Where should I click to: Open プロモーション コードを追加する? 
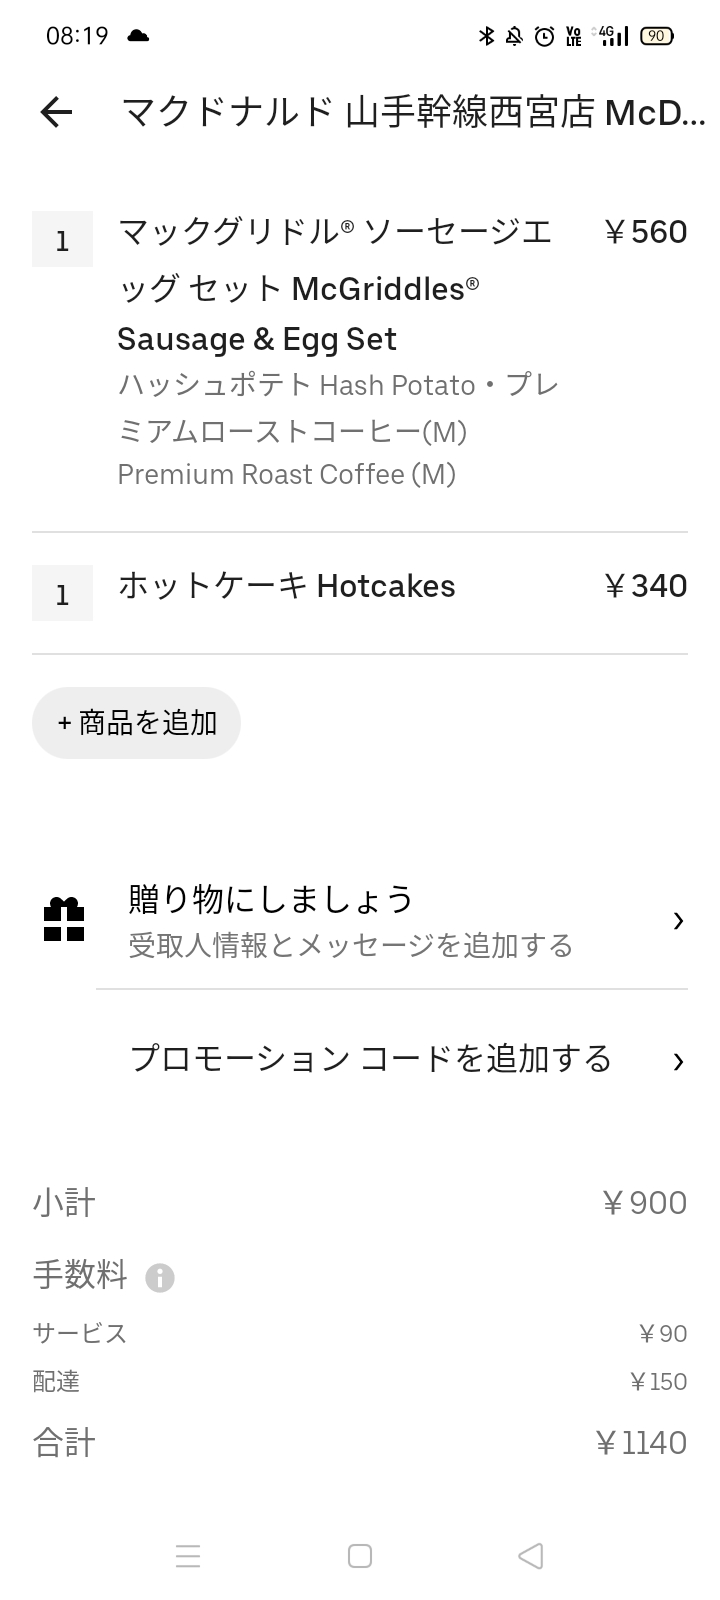392,1060
